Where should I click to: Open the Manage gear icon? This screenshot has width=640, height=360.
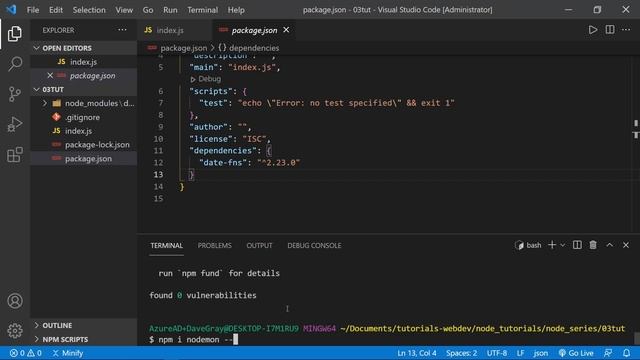(15, 331)
